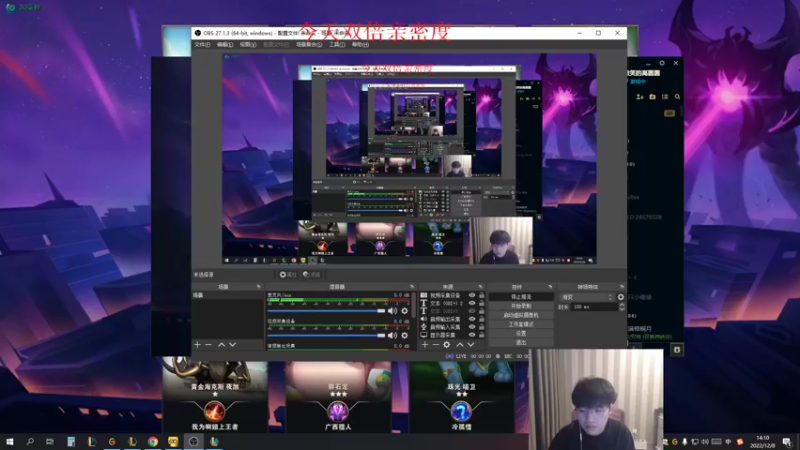Undock the Scenes panel via header icon
Screen dimensions: 800x450
259,287
